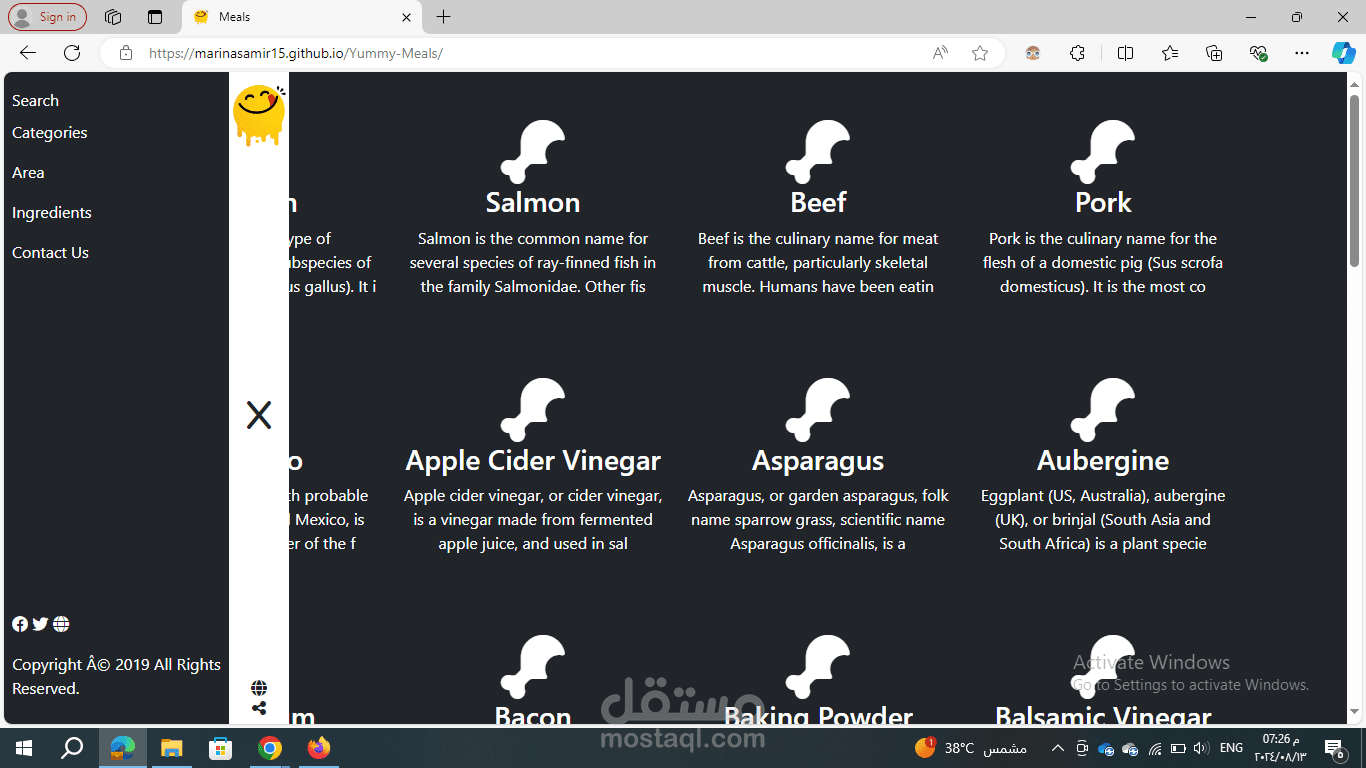The image size is (1366, 768).
Task: Close the side menu with the X icon
Action: pos(259,415)
